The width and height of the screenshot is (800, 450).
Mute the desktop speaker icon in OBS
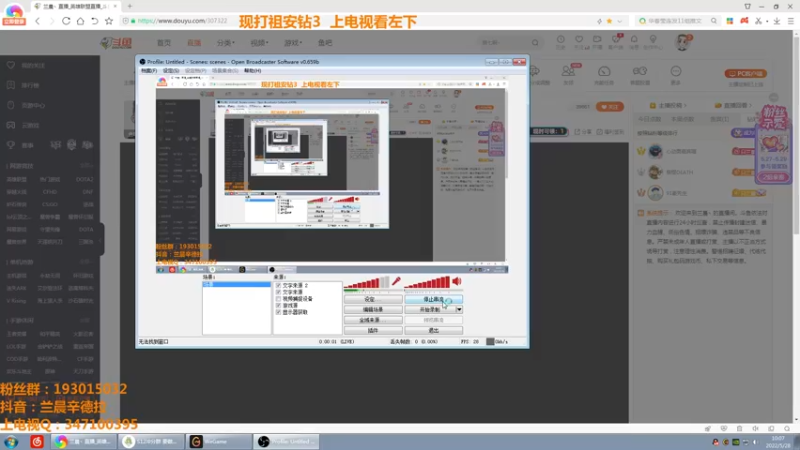click(x=457, y=281)
